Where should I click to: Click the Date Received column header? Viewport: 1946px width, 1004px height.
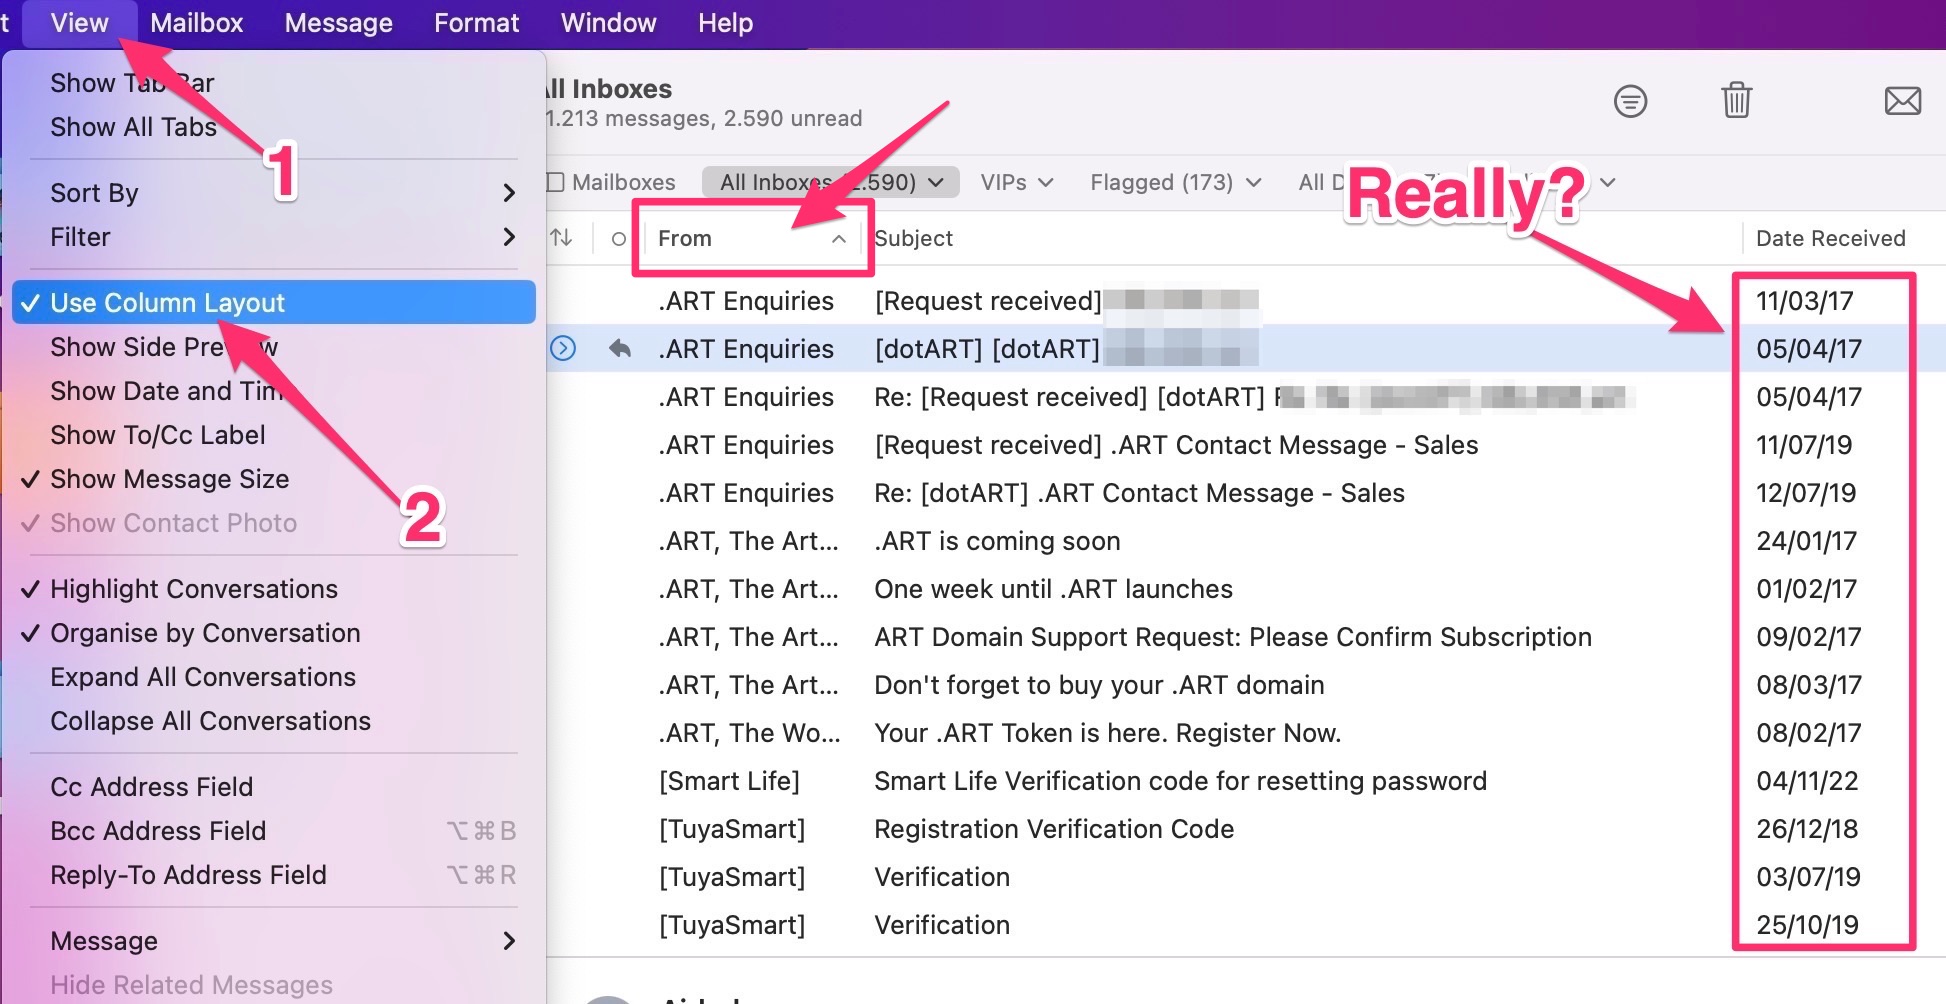pyautogui.click(x=1831, y=238)
